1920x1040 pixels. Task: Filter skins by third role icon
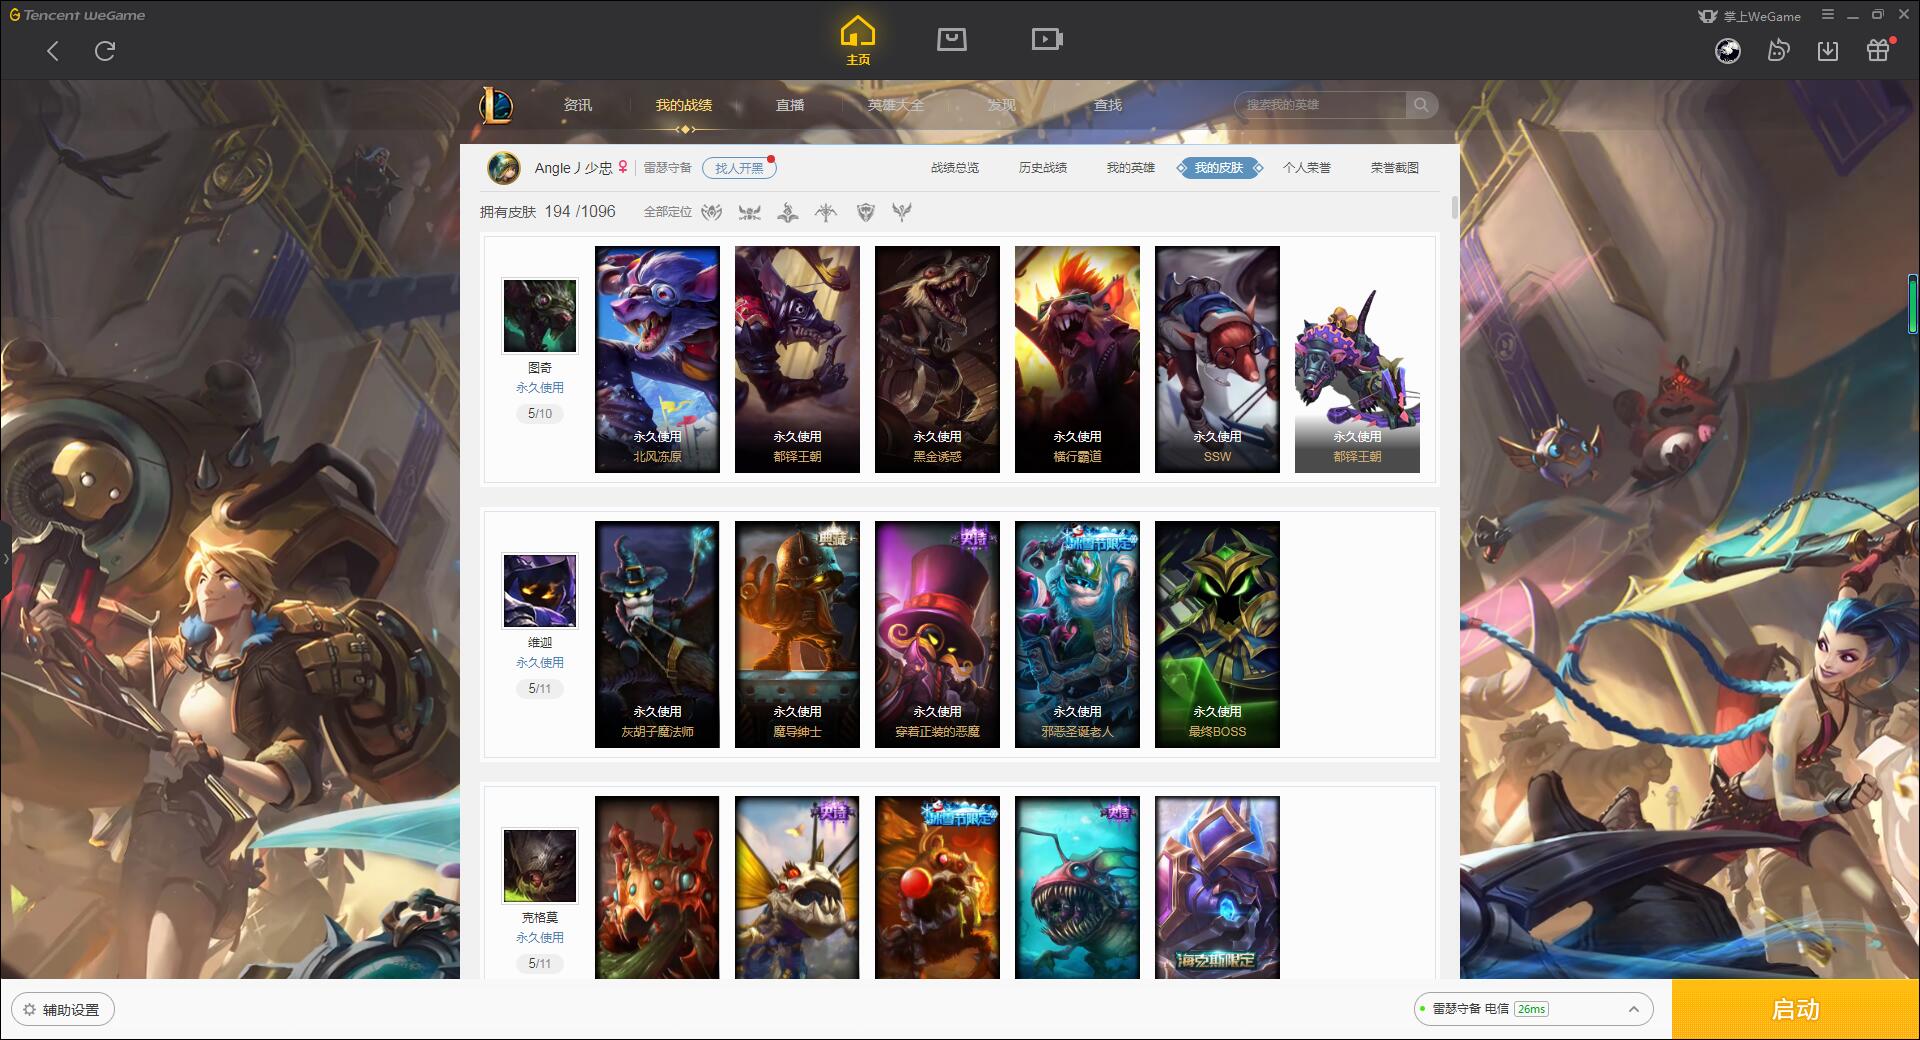click(x=788, y=212)
